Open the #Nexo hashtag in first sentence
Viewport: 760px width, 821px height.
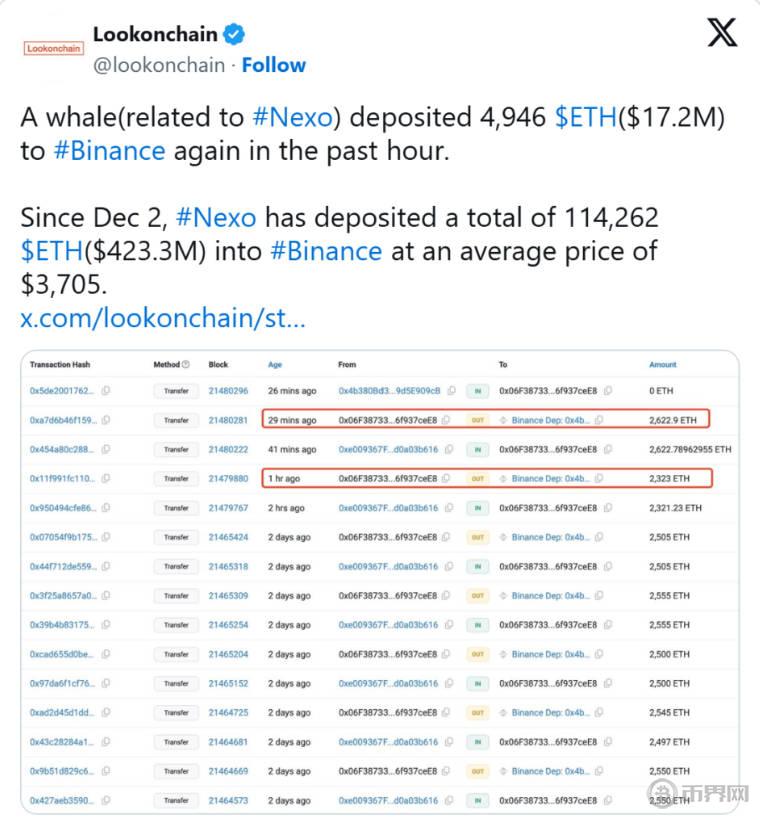point(292,117)
